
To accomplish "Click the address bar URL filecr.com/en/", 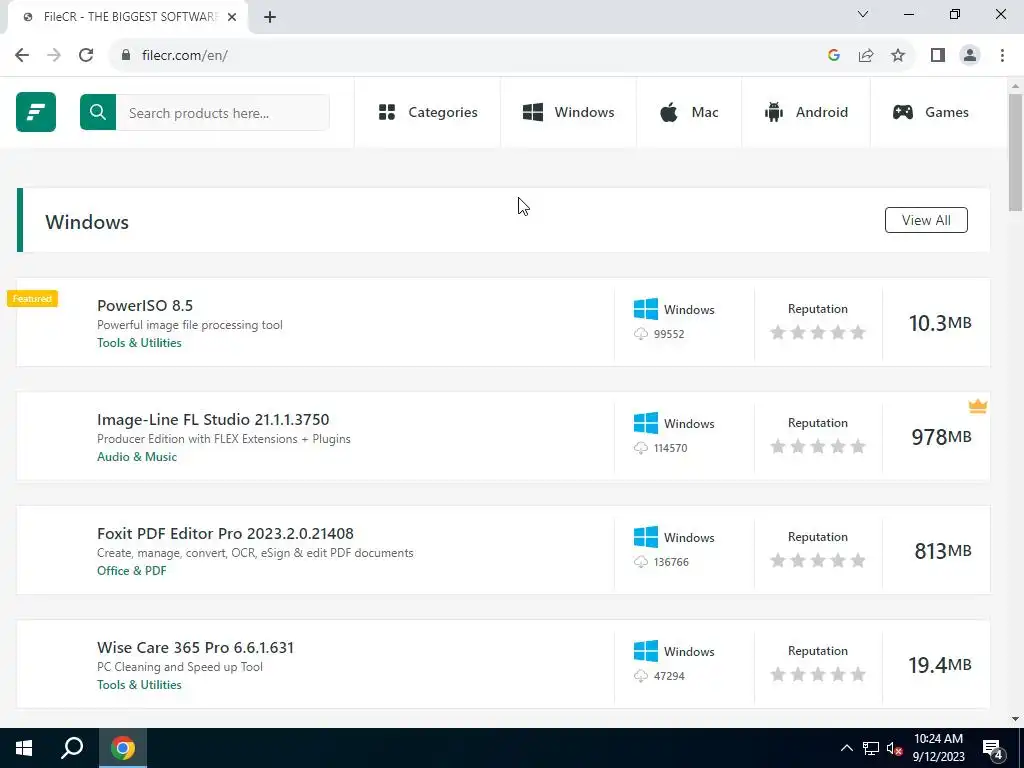I will click(x=185, y=56).
